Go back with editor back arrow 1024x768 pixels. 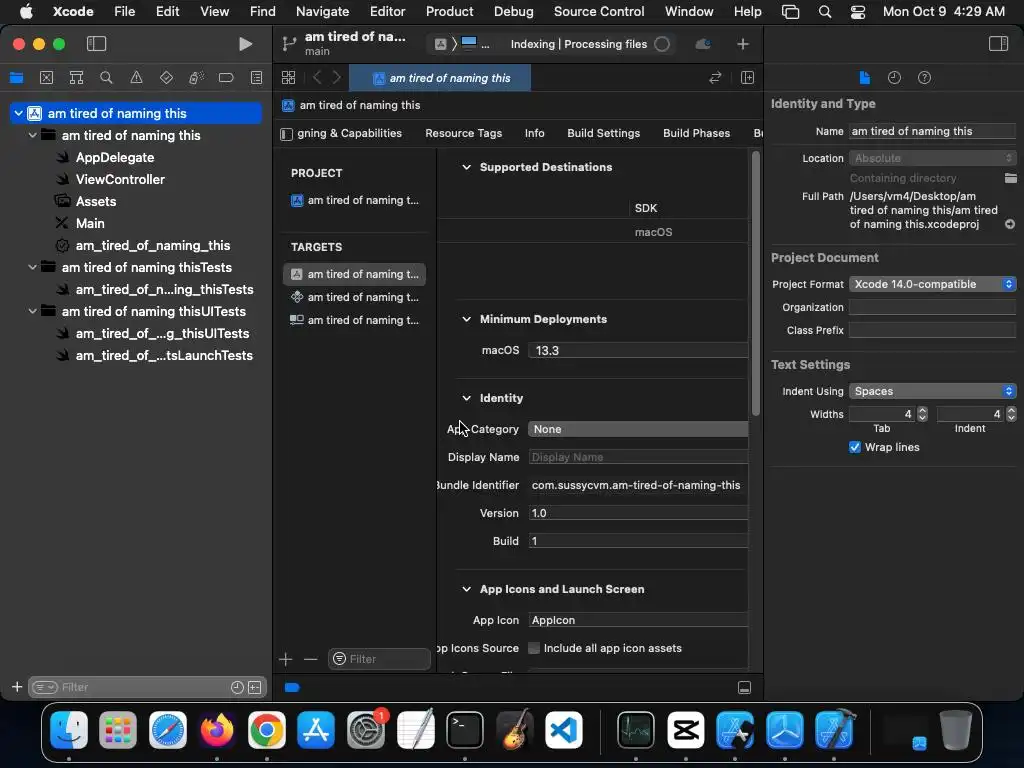pyautogui.click(x=317, y=78)
